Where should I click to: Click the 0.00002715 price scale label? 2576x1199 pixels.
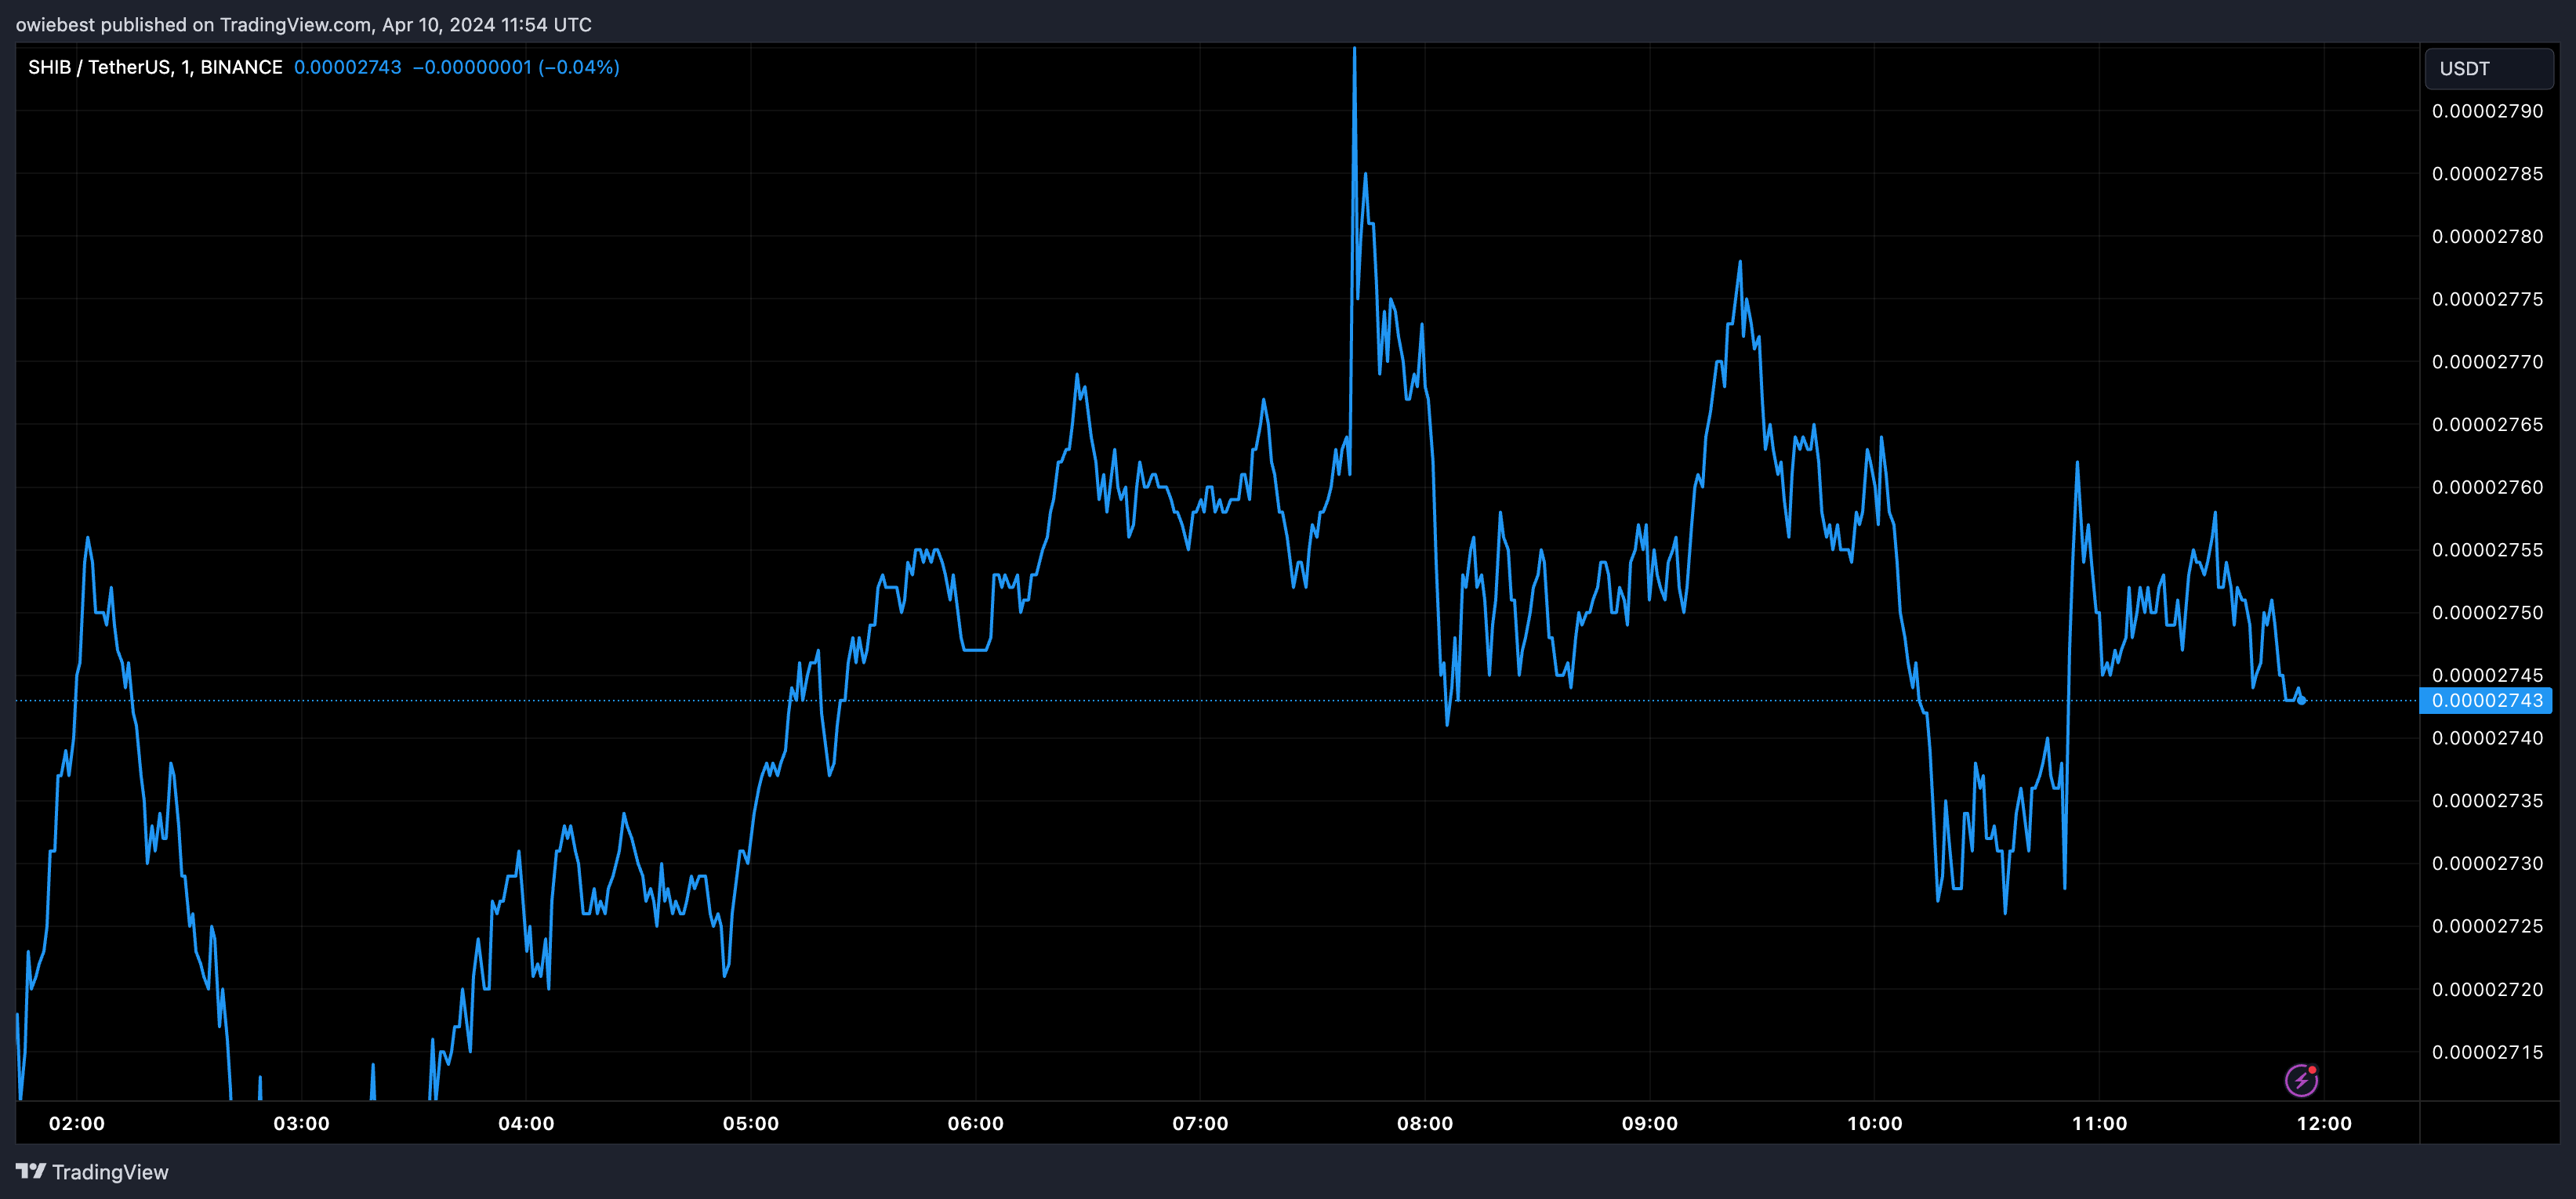(x=2487, y=1052)
